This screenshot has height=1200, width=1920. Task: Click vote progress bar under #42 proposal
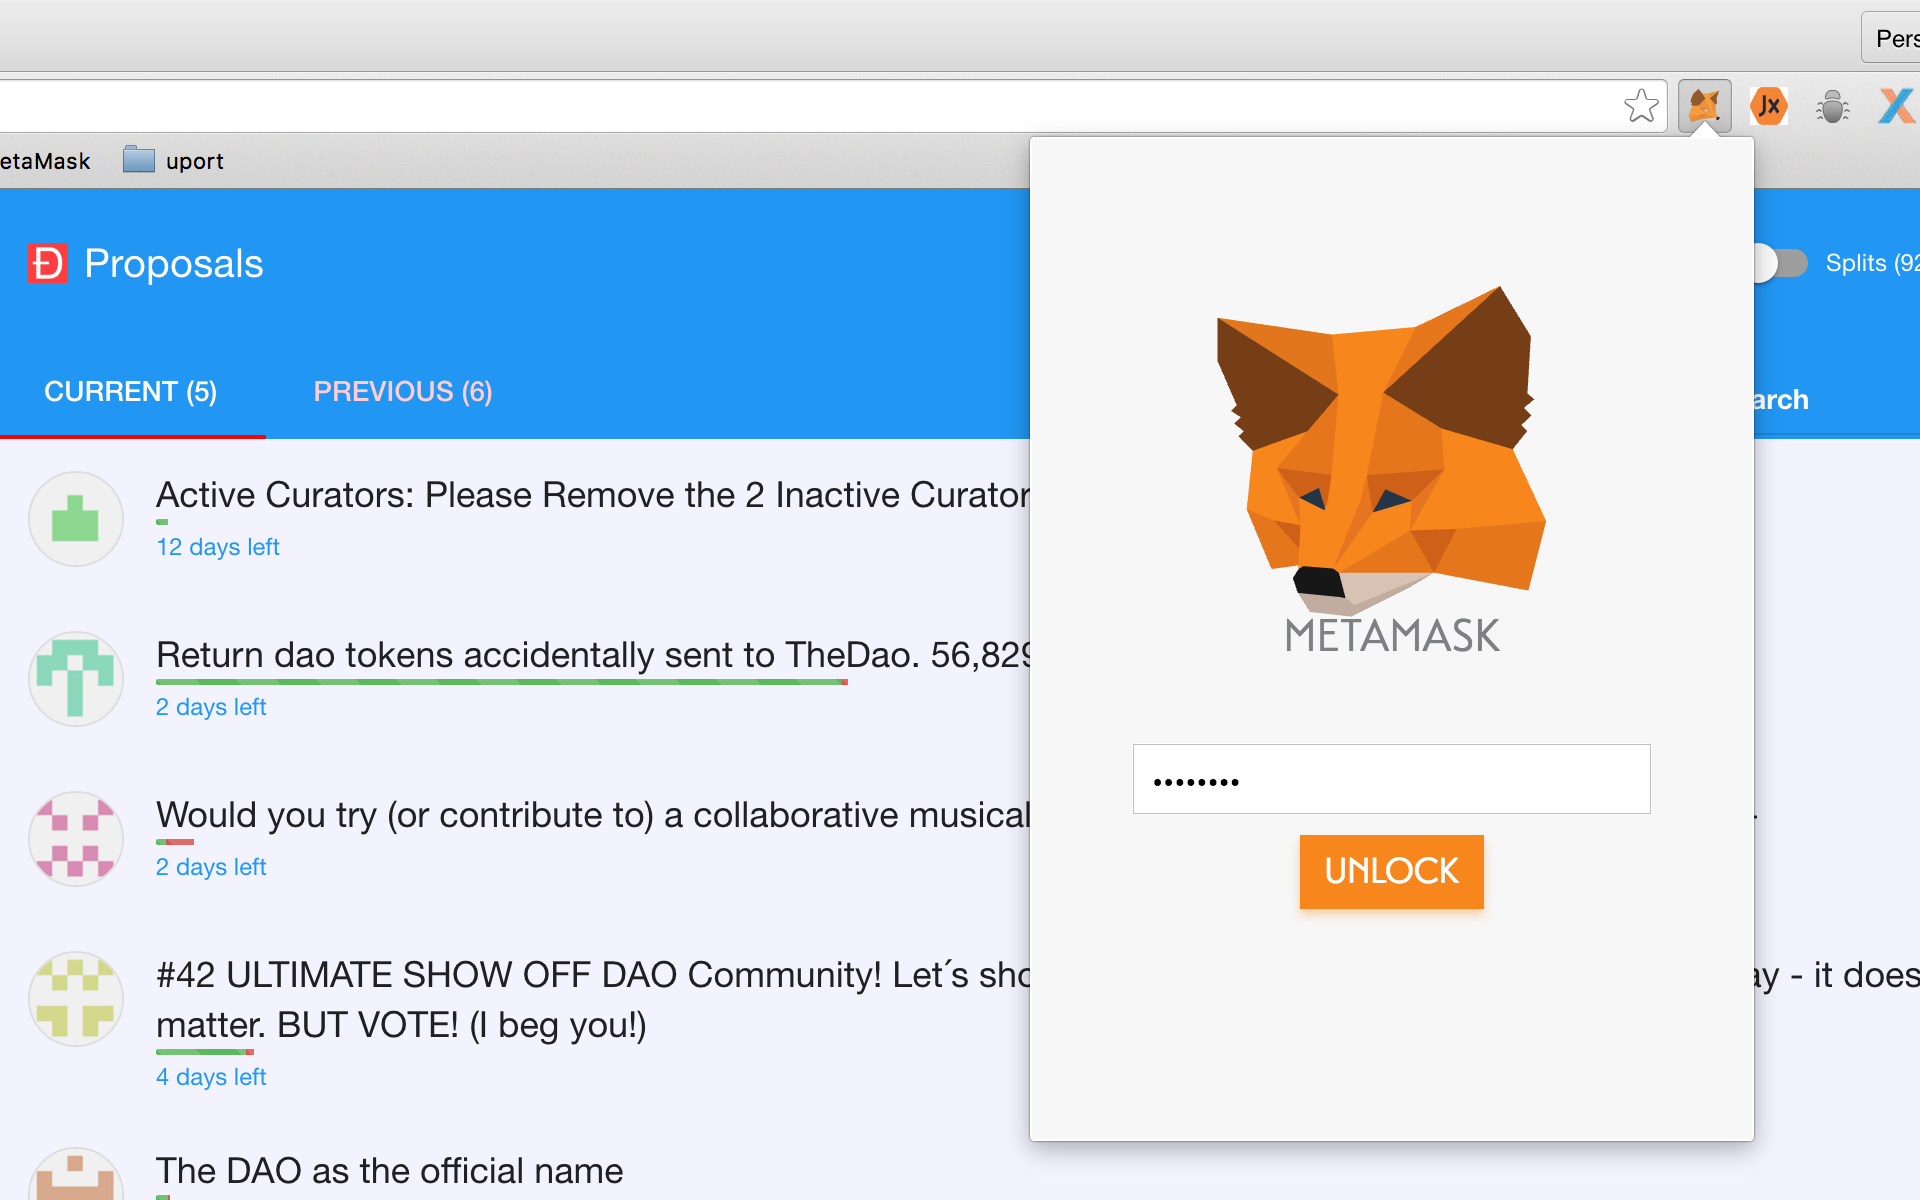[205, 1052]
